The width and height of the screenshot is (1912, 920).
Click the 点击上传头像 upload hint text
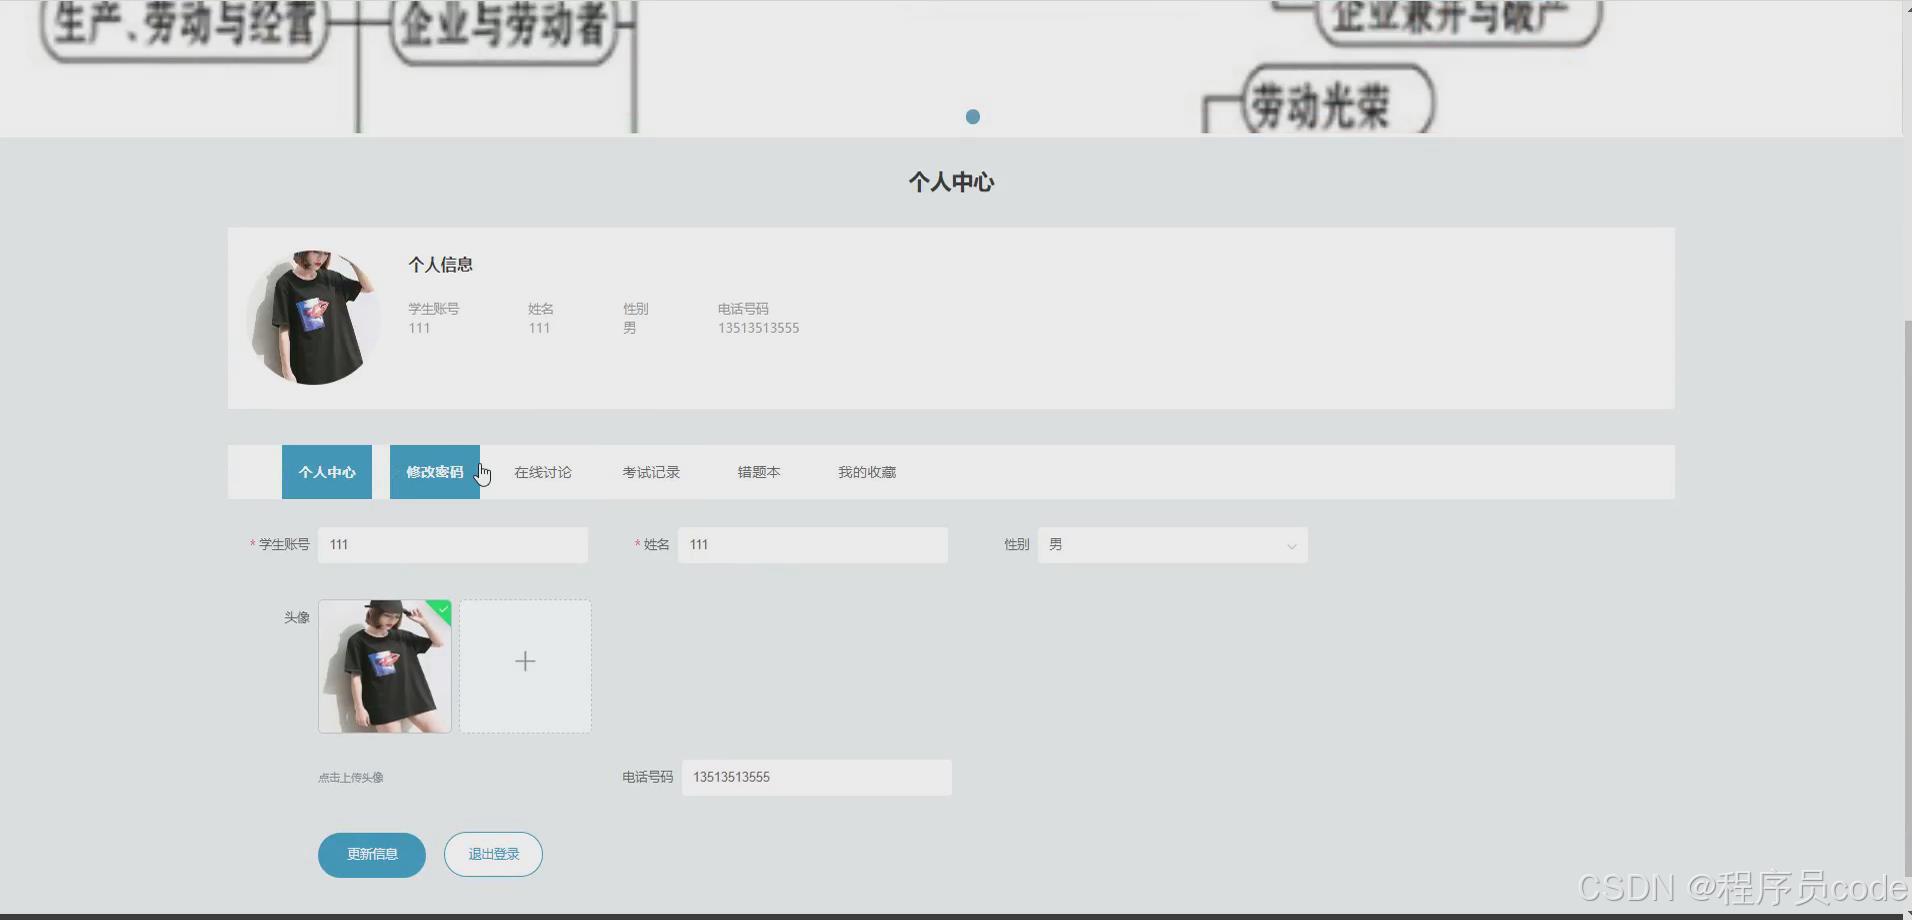click(349, 776)
